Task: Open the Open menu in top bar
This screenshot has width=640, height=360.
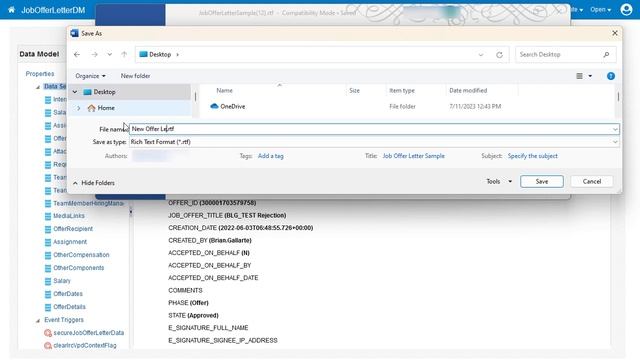Action: pos(600,9)
